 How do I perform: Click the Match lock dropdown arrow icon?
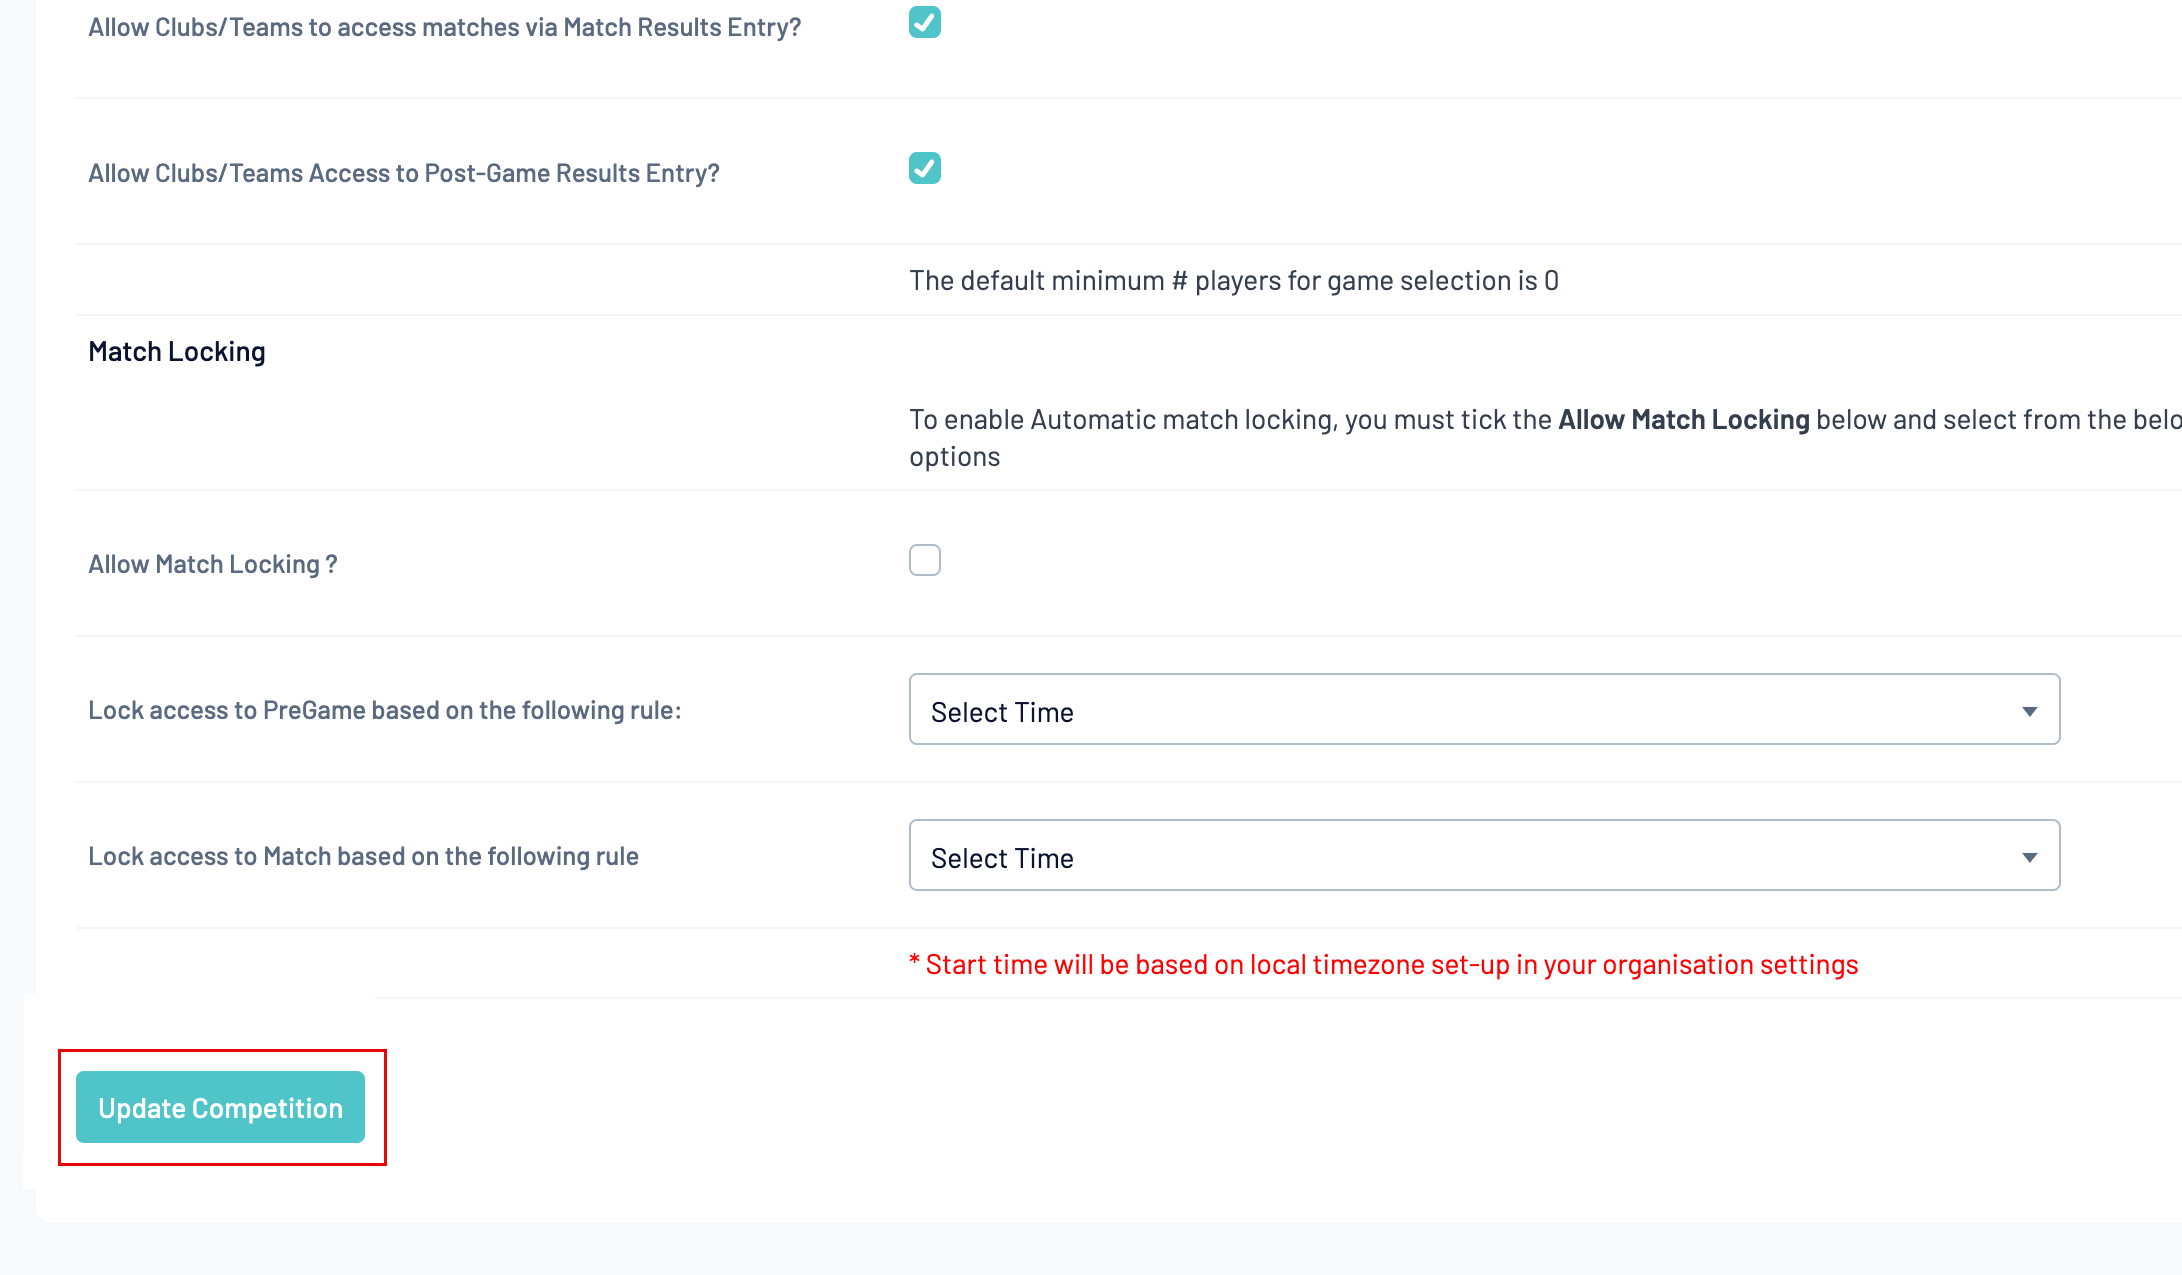point(2029,857)
